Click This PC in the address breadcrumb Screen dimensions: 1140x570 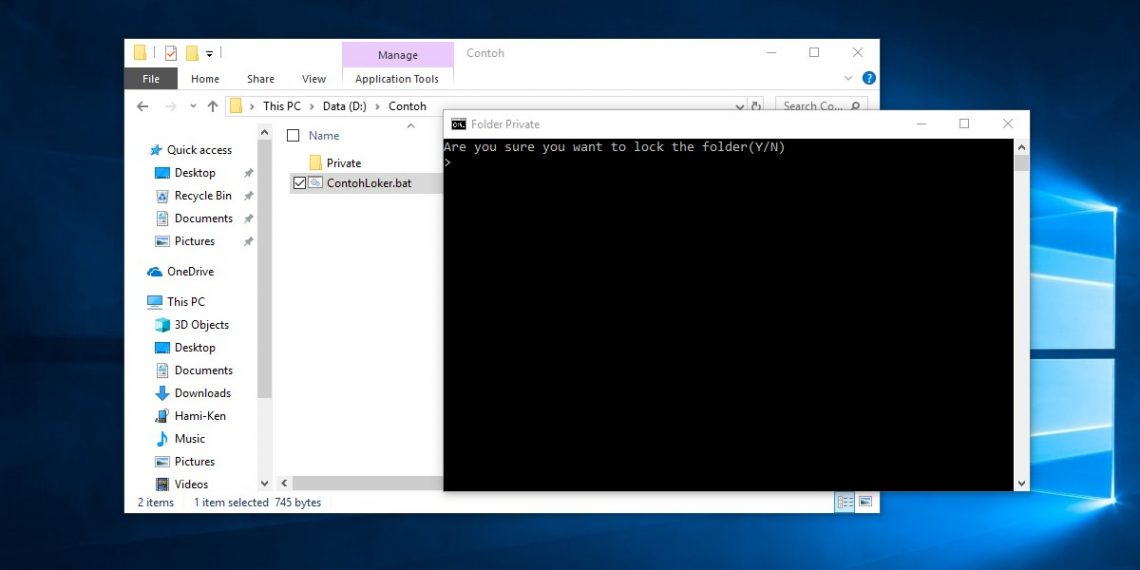tap(281, 106)
